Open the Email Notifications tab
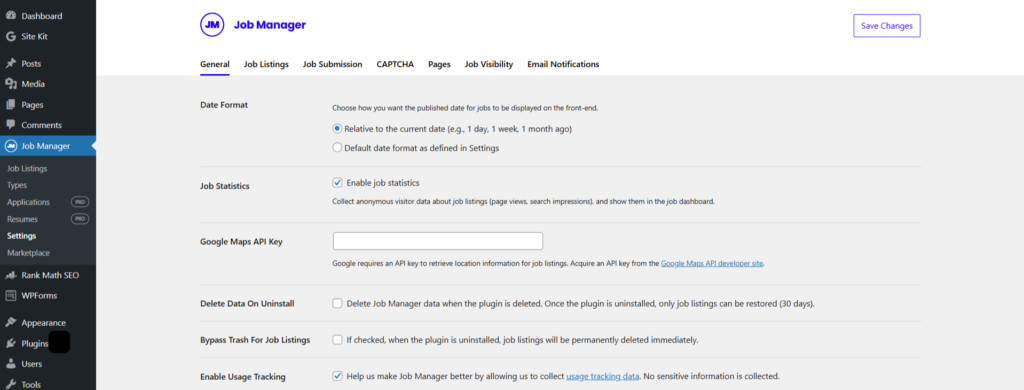The height and width of the screenshot is (390, 1024). (x=563, y=64)
